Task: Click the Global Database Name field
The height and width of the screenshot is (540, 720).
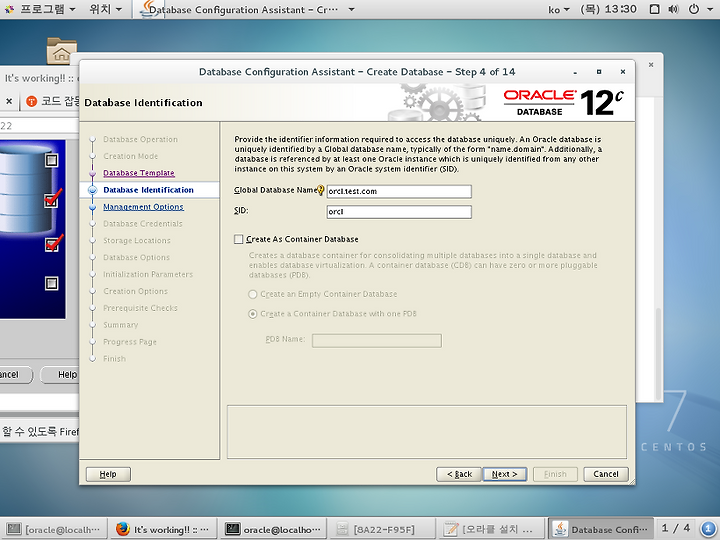Action: [x=399, y=191]
